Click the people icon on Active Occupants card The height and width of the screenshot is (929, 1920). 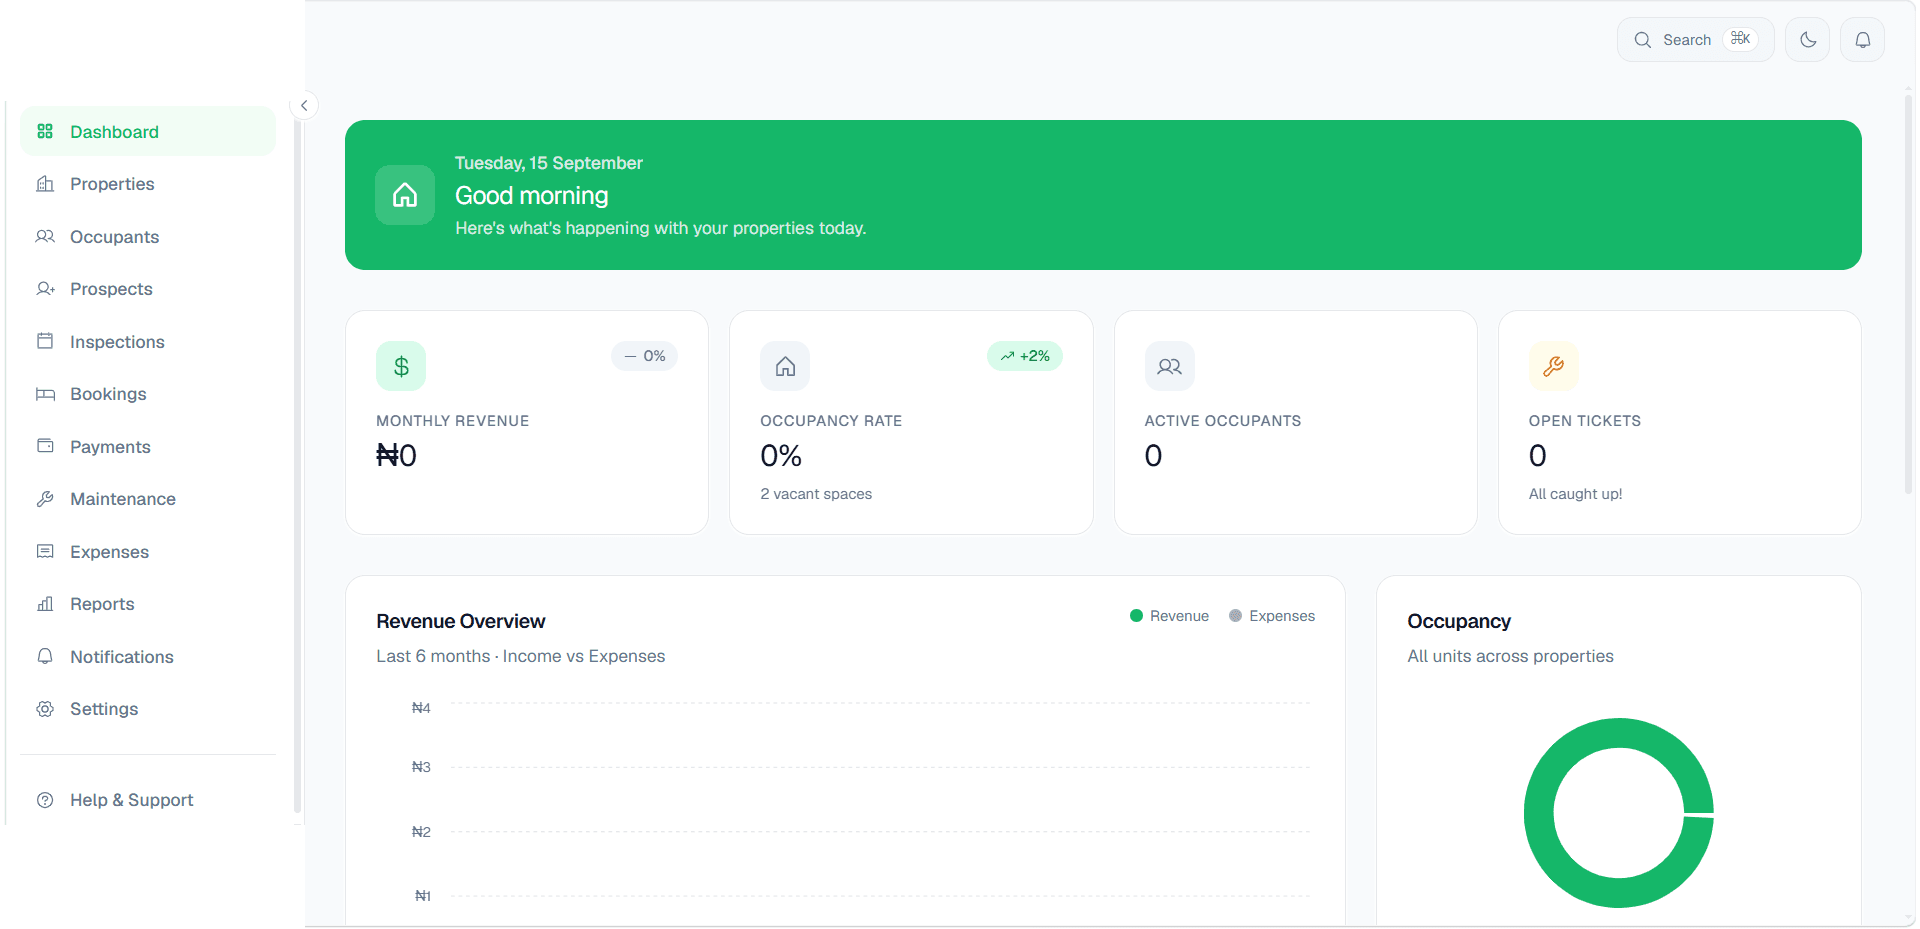[1170, 366]
